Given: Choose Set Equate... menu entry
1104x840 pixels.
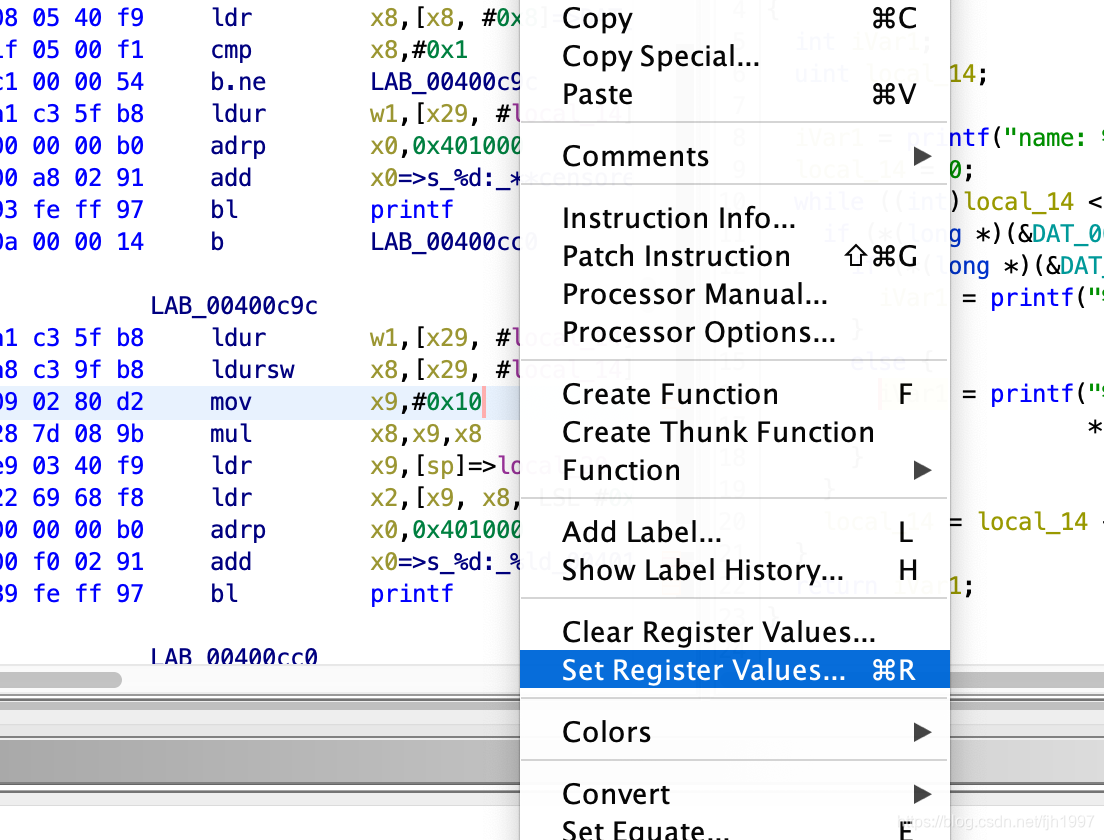Looking at the screenshot, I should [x=734, y=828].
